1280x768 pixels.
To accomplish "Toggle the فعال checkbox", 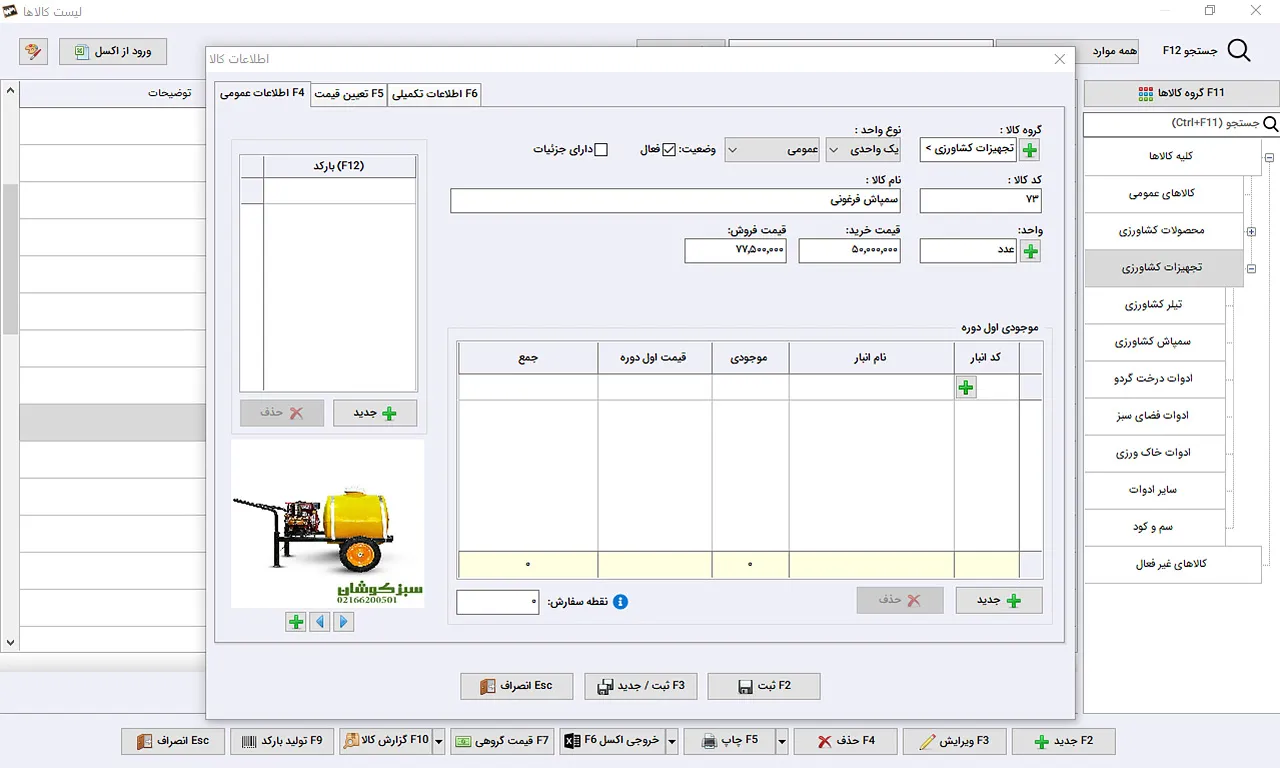I will coord(670,150).
